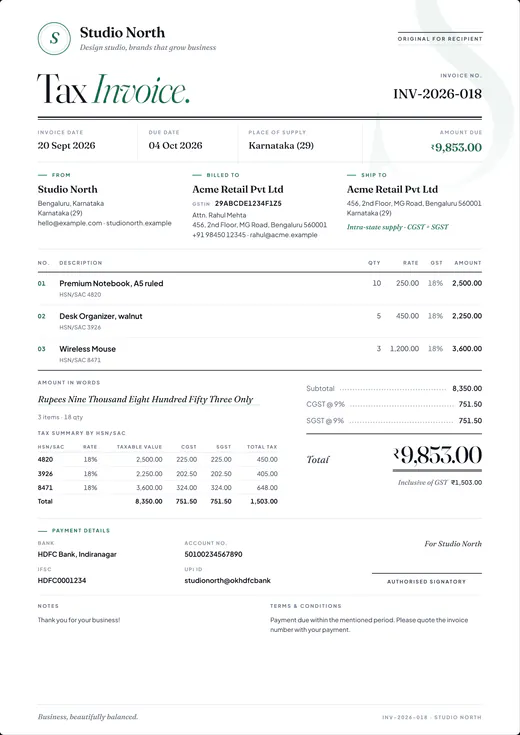Select UPI ID studionorth@okhdfcbank
Image resolution: width=520 pixels, height=735 pixels.
point(227,581)
